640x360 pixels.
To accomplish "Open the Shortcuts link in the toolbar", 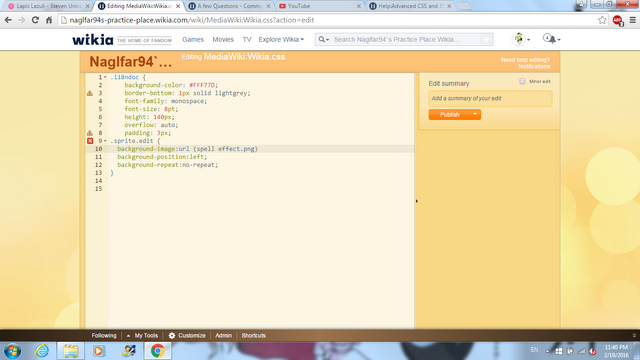I will 253,336.
